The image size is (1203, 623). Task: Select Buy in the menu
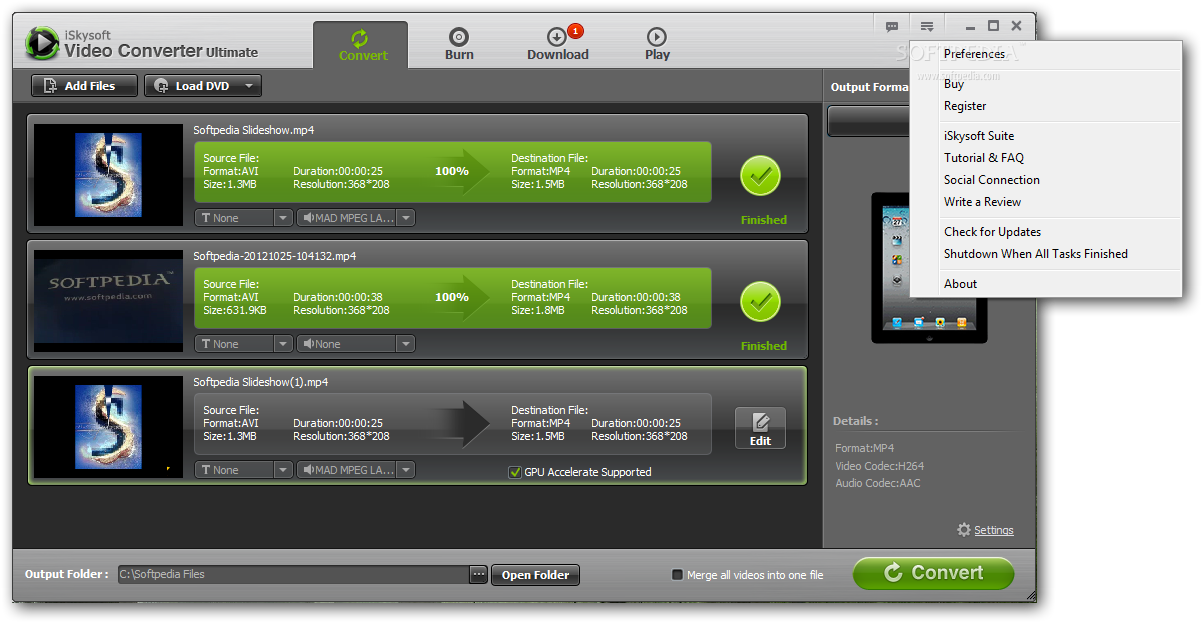[954, 84]
